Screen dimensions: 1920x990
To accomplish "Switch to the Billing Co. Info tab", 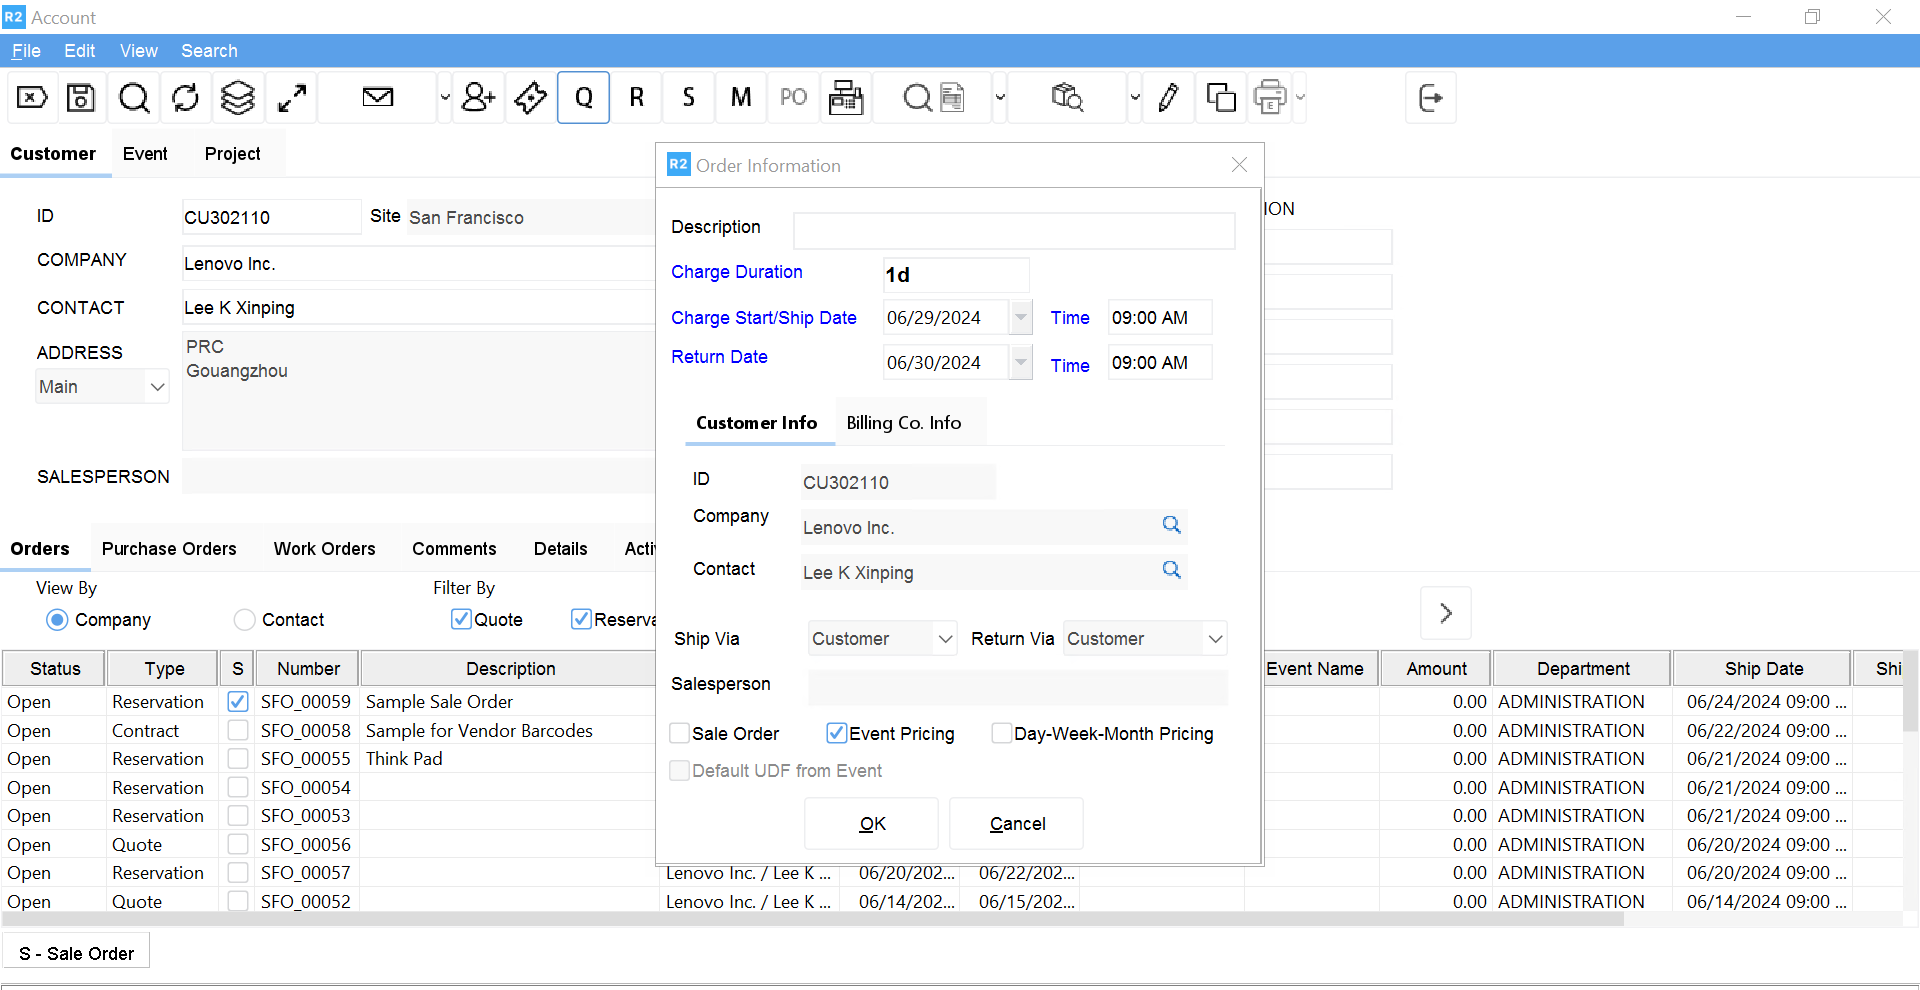I will [904, 423].
